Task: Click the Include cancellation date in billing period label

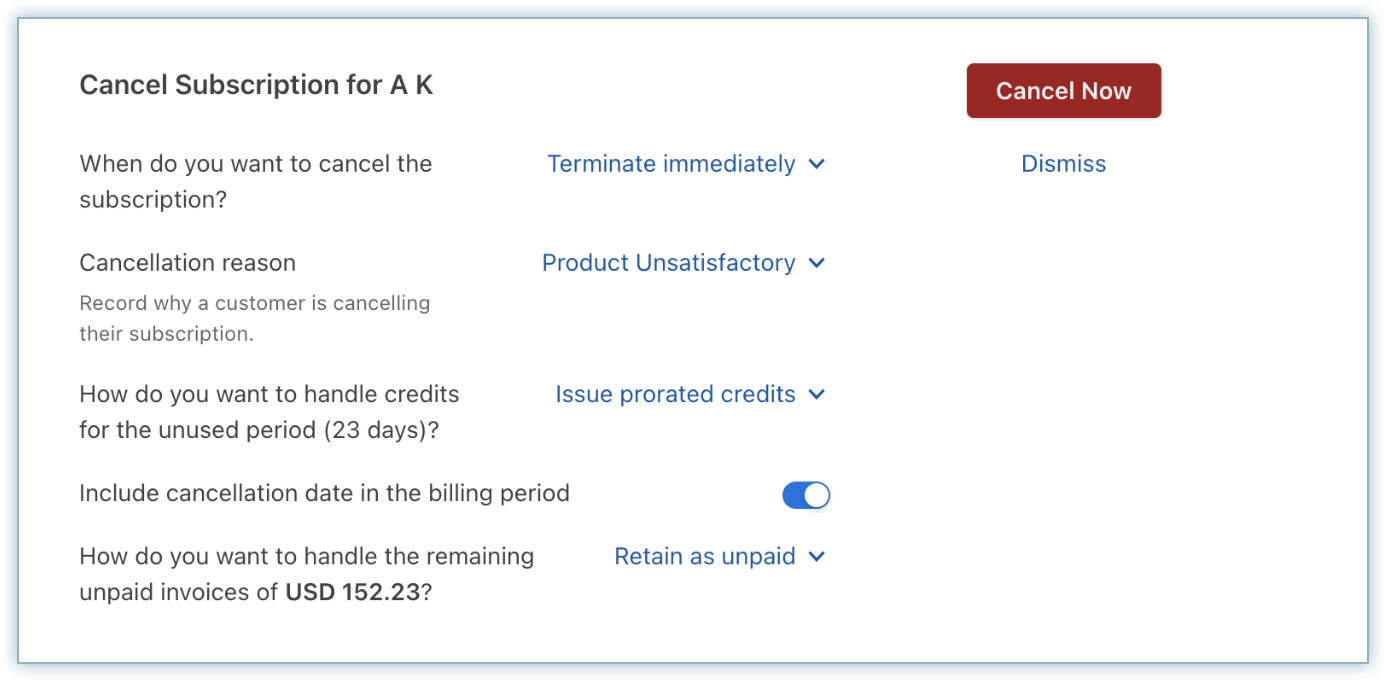Action: [x=324, y=493]
